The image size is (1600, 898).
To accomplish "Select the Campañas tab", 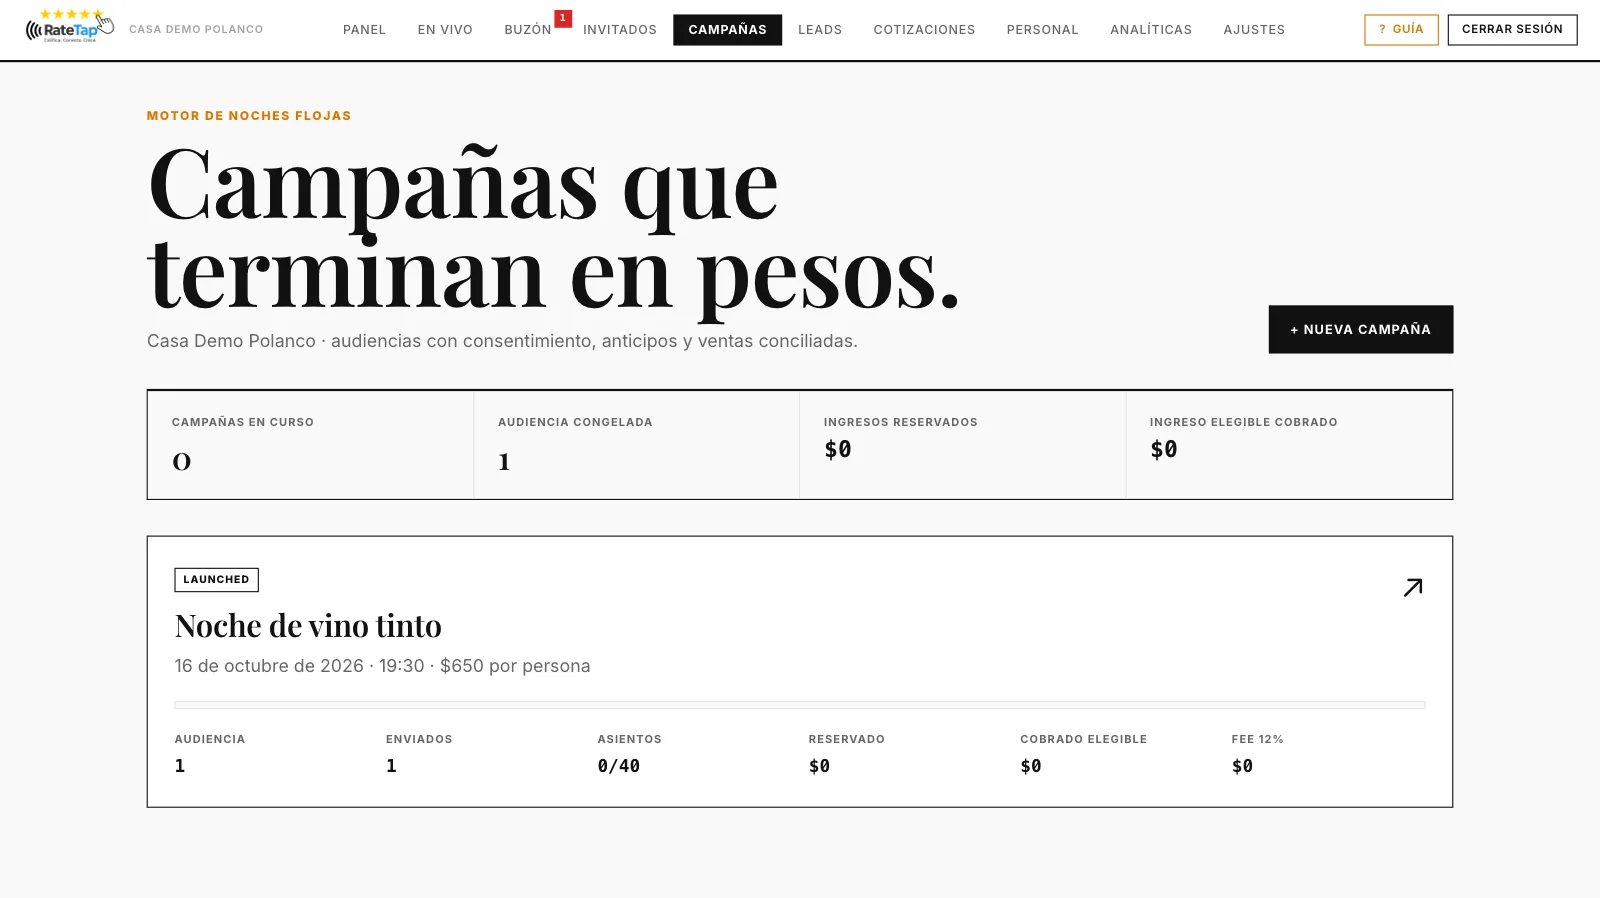I will point(727,30).
